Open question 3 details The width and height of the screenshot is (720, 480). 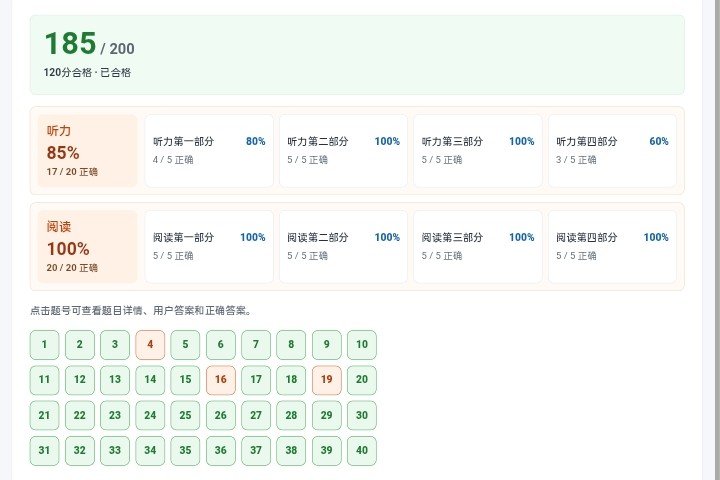(115, 344)
